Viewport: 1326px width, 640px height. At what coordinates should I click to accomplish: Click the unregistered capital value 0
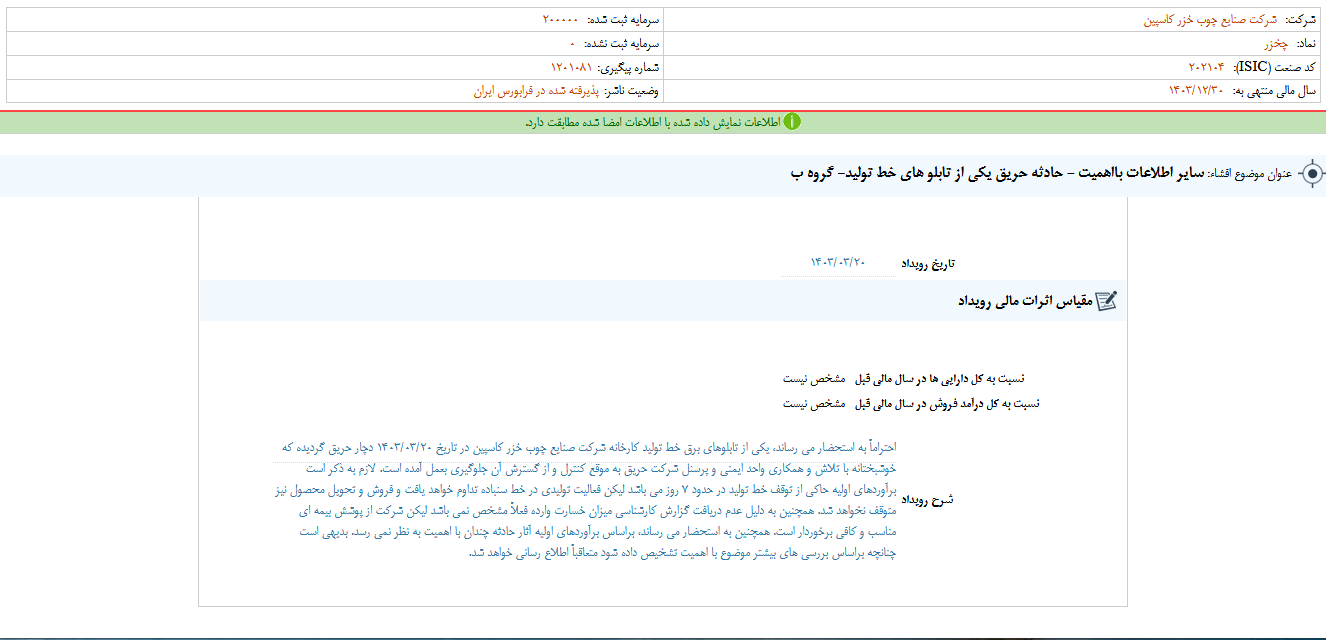[x=573, y=44]
